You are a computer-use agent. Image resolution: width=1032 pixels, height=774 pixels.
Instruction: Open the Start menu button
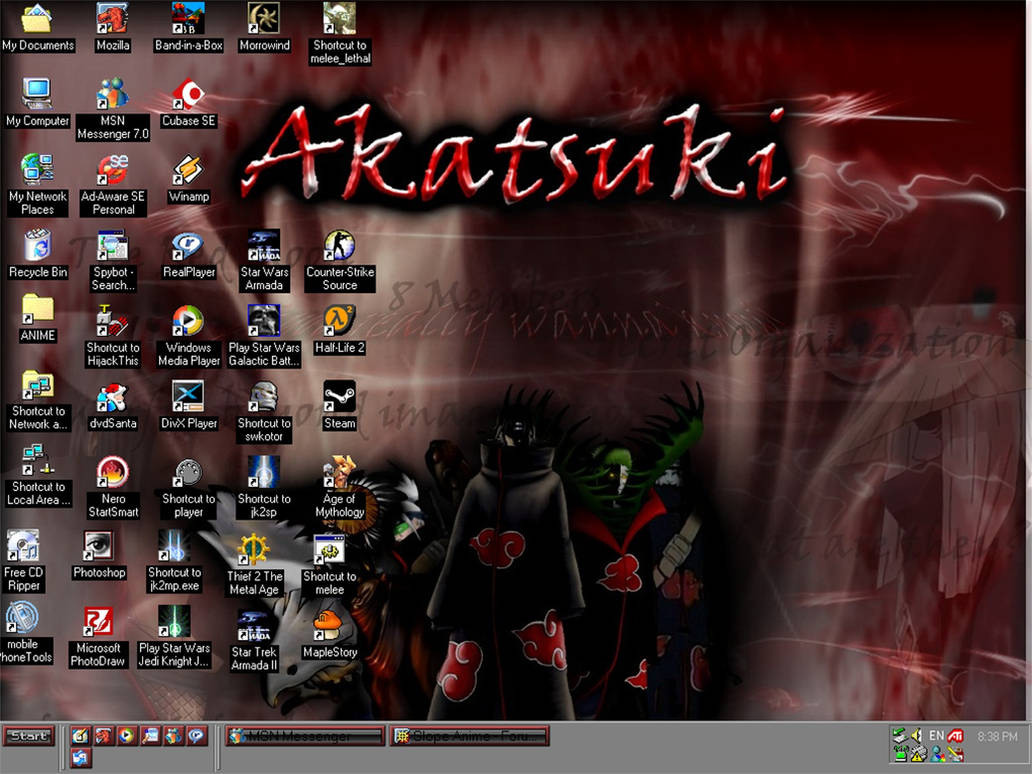28,736
